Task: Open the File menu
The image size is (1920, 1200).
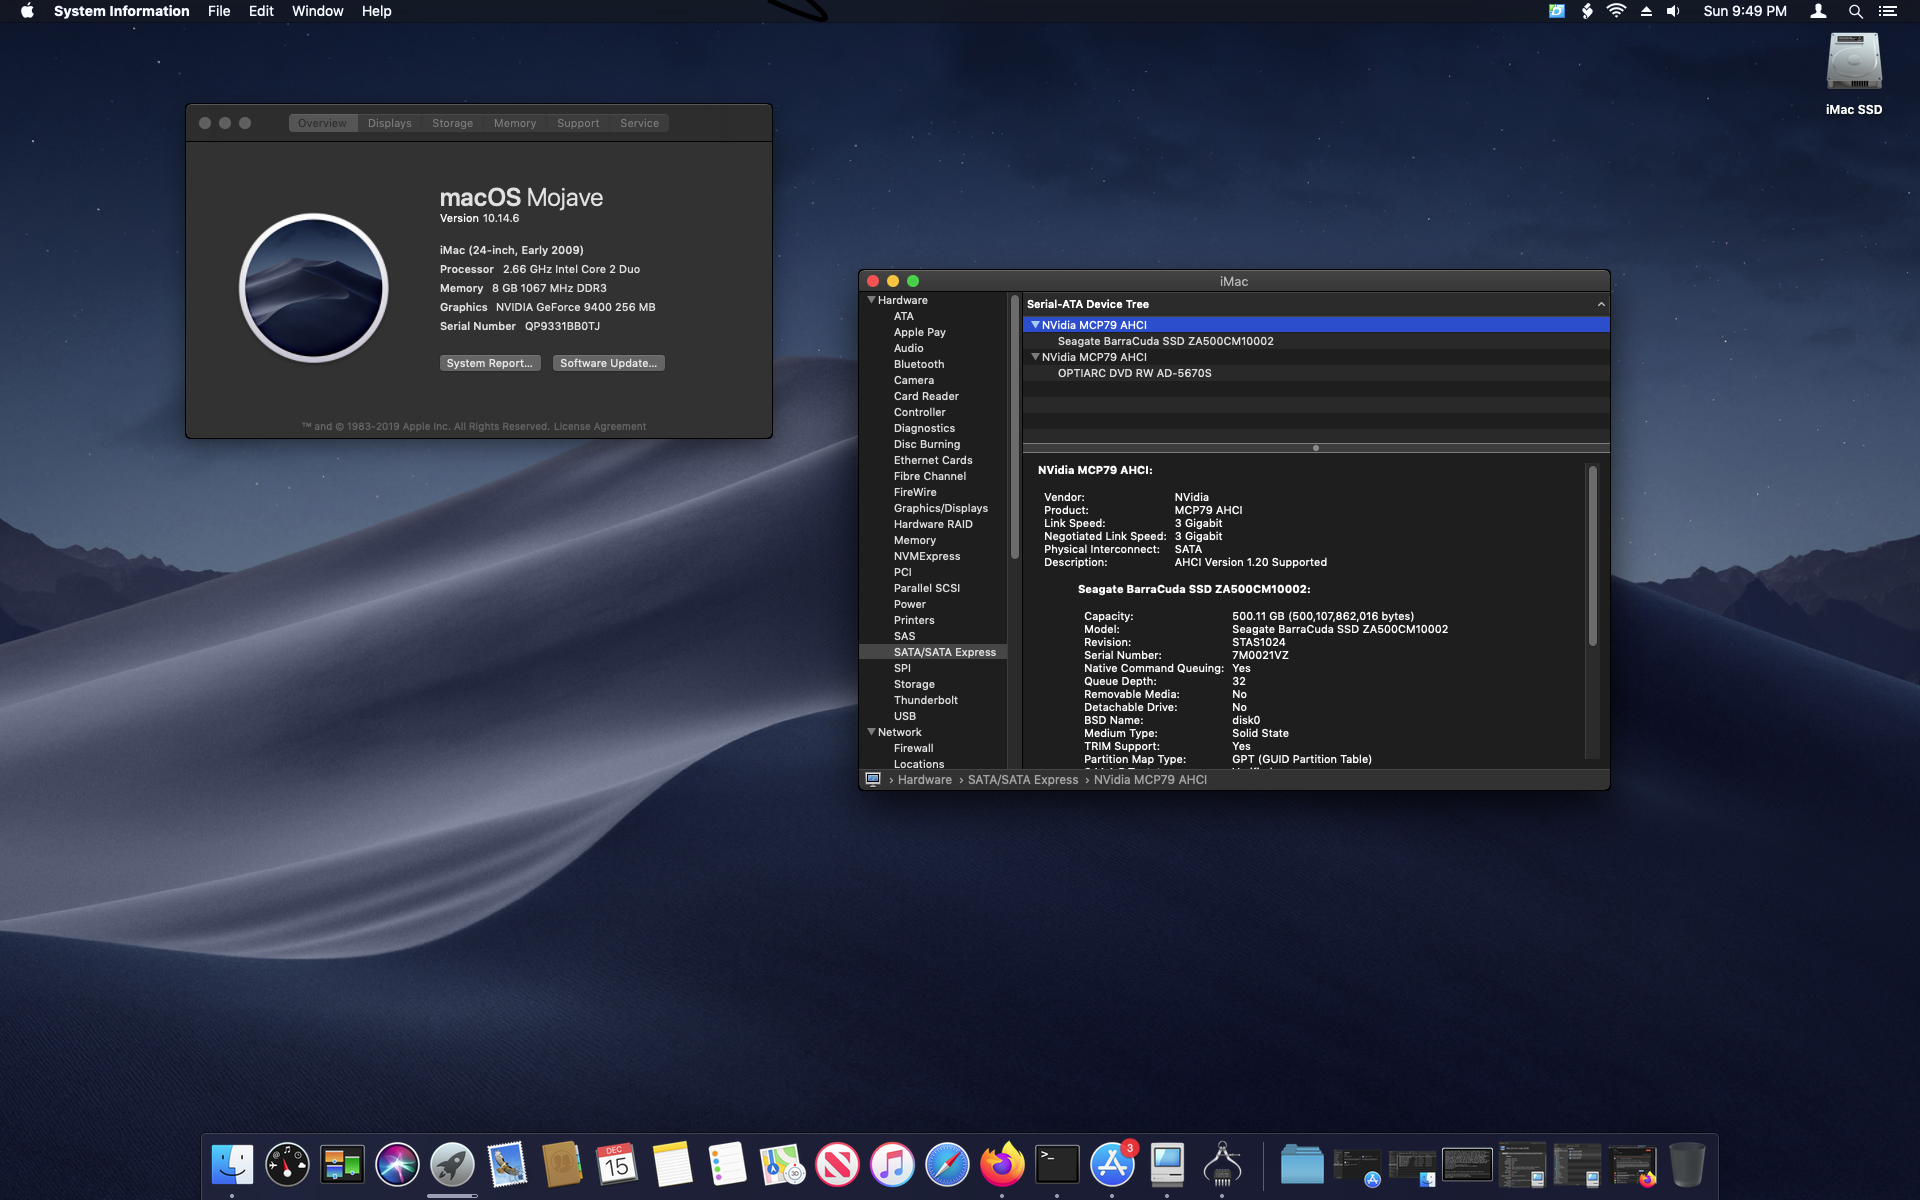Action: 219,11
